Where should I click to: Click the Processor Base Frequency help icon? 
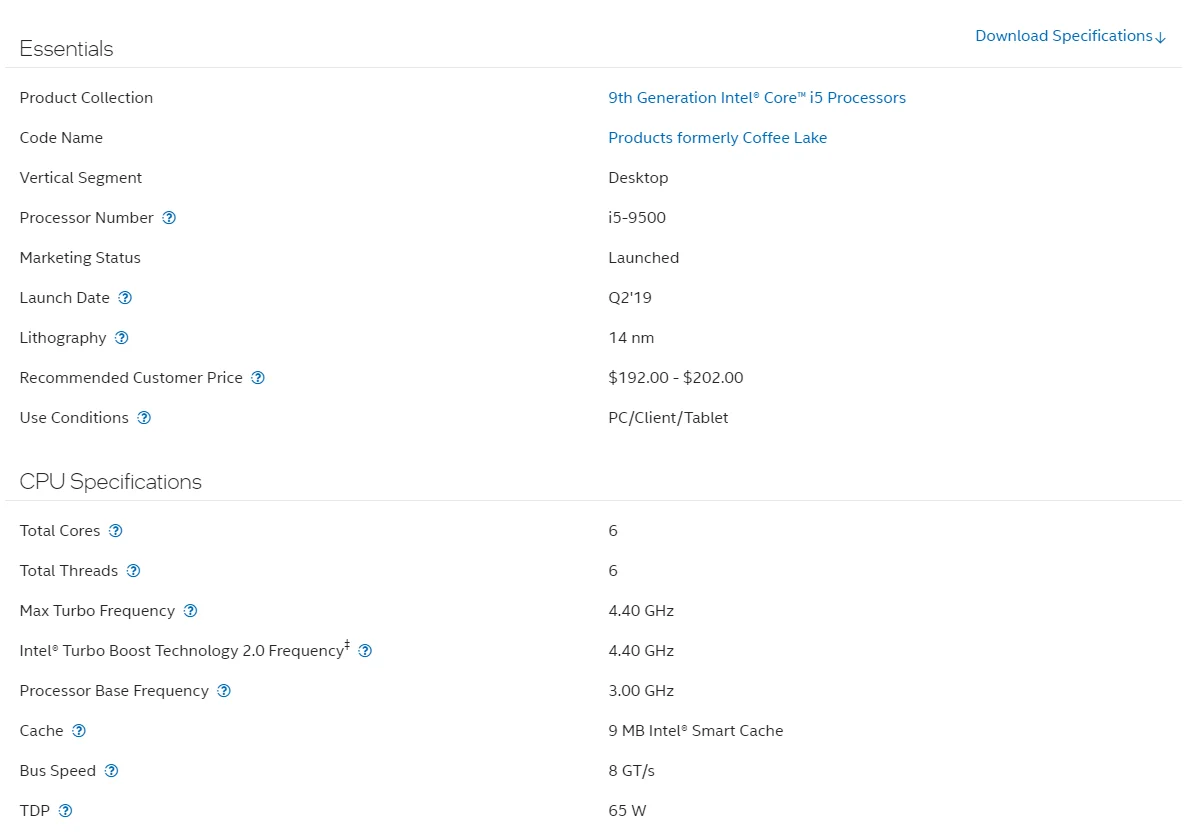(224, 691)
